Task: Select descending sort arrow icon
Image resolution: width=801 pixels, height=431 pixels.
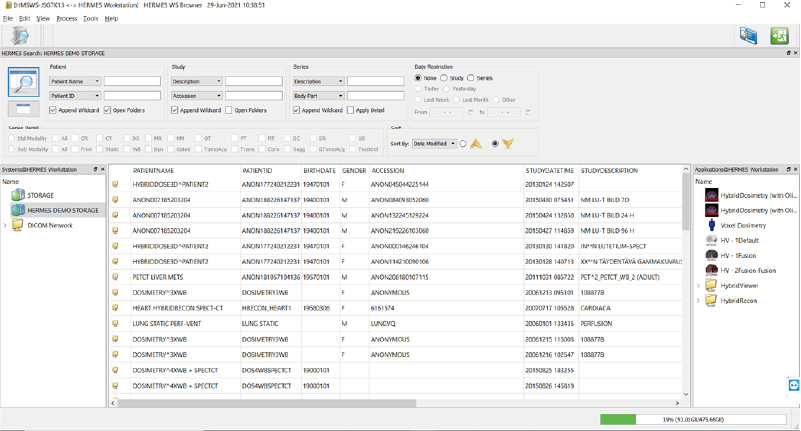Action: [x=508, y=144]
